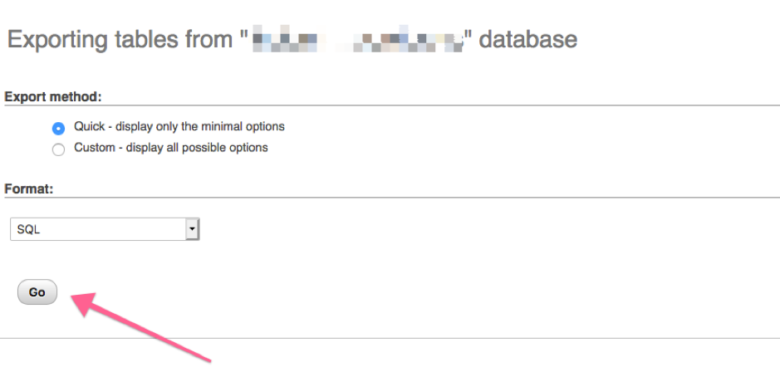Image resolution: width=780 pixels, height=377 pixels.
Task: Choose the Custom export method radio button
Action: point(58,150)
